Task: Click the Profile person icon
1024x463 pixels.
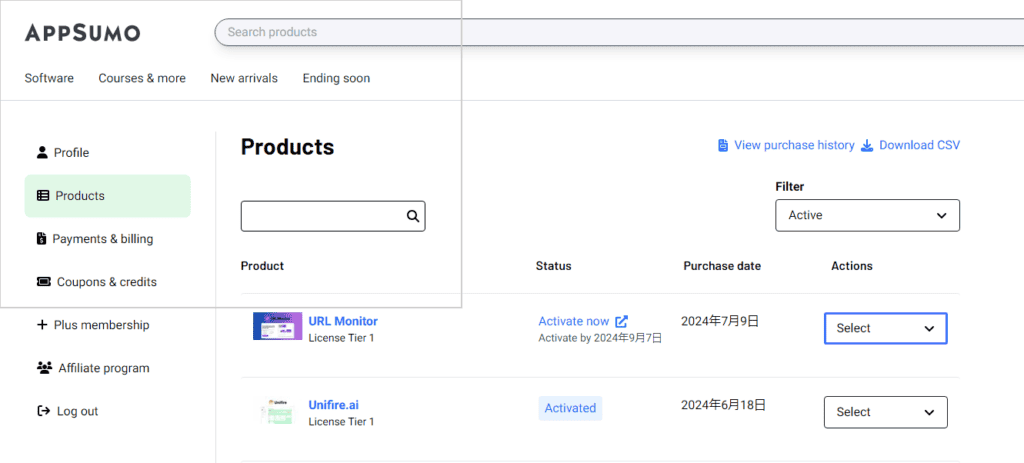Action: click(42, 153)
